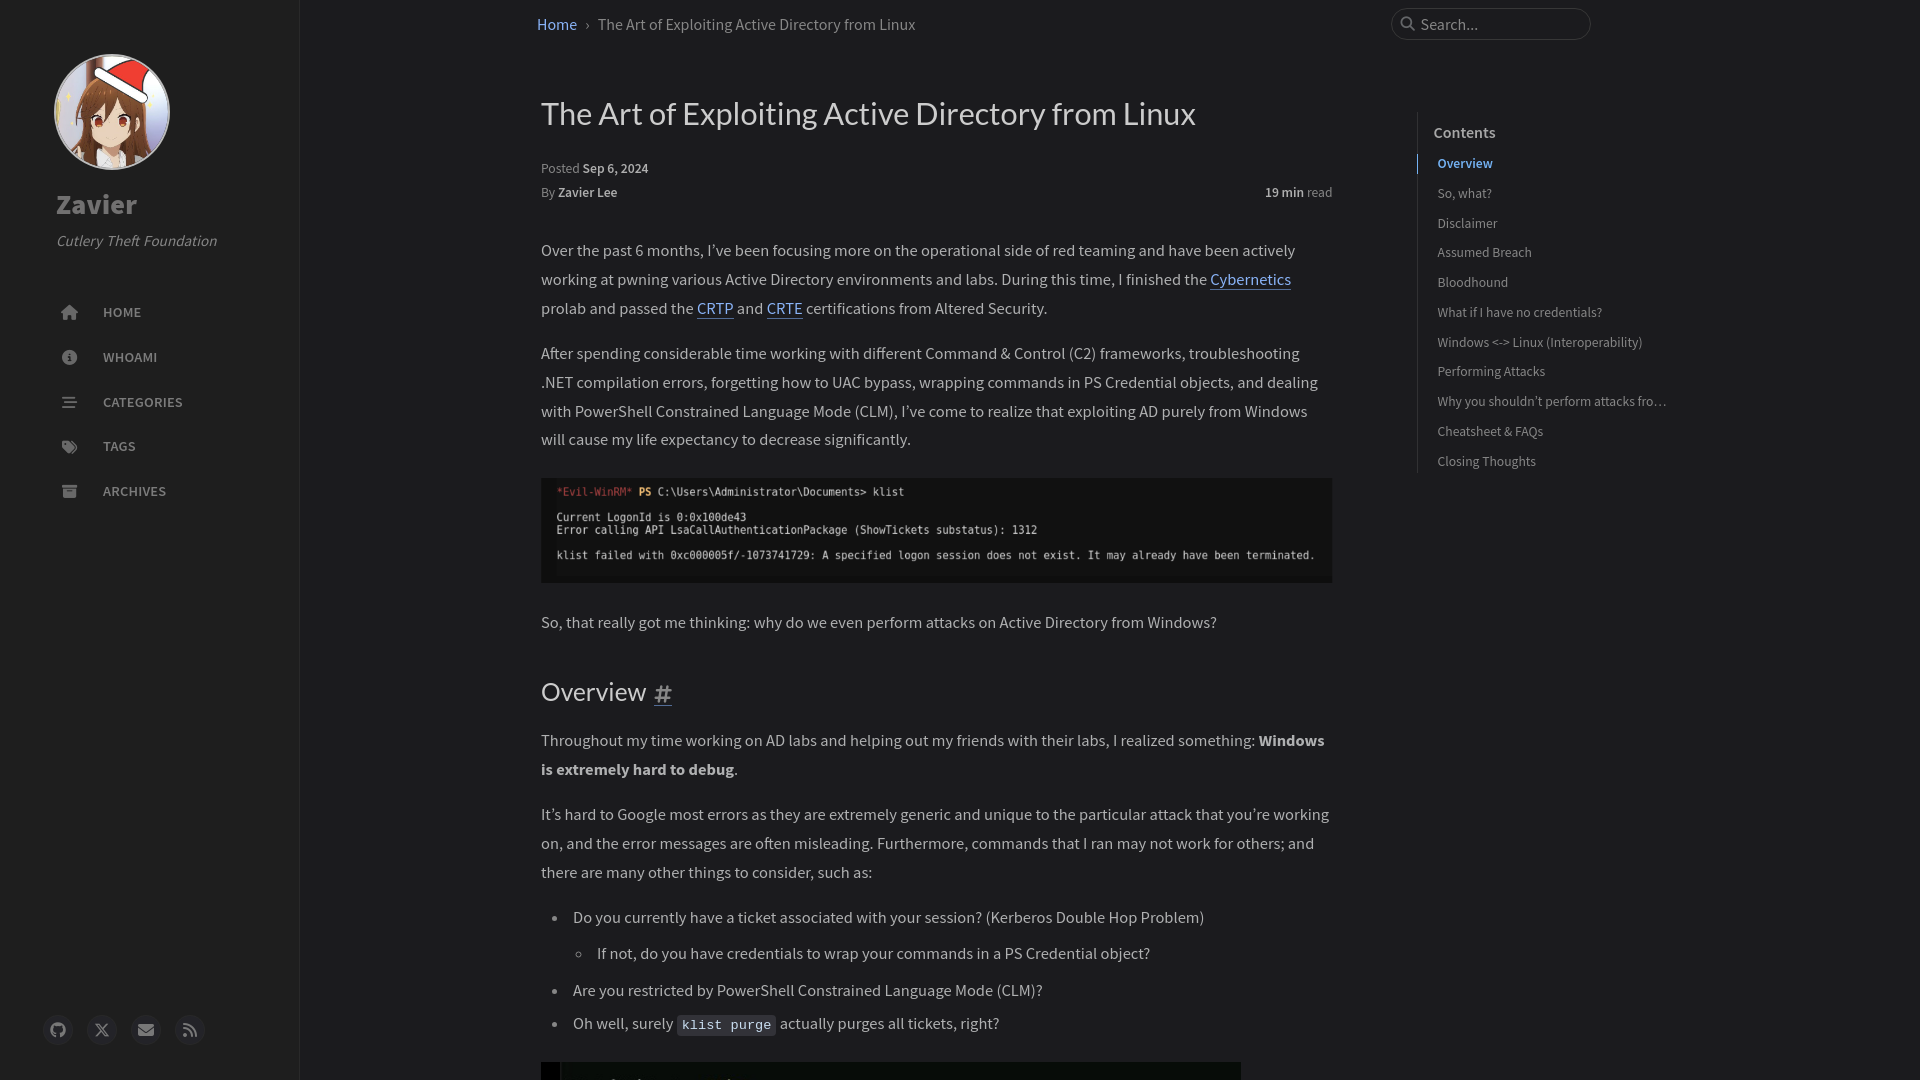Select Windows Interoperability section
This screenshot has width=1920, height=1080.
click(x=1539, y=342)
